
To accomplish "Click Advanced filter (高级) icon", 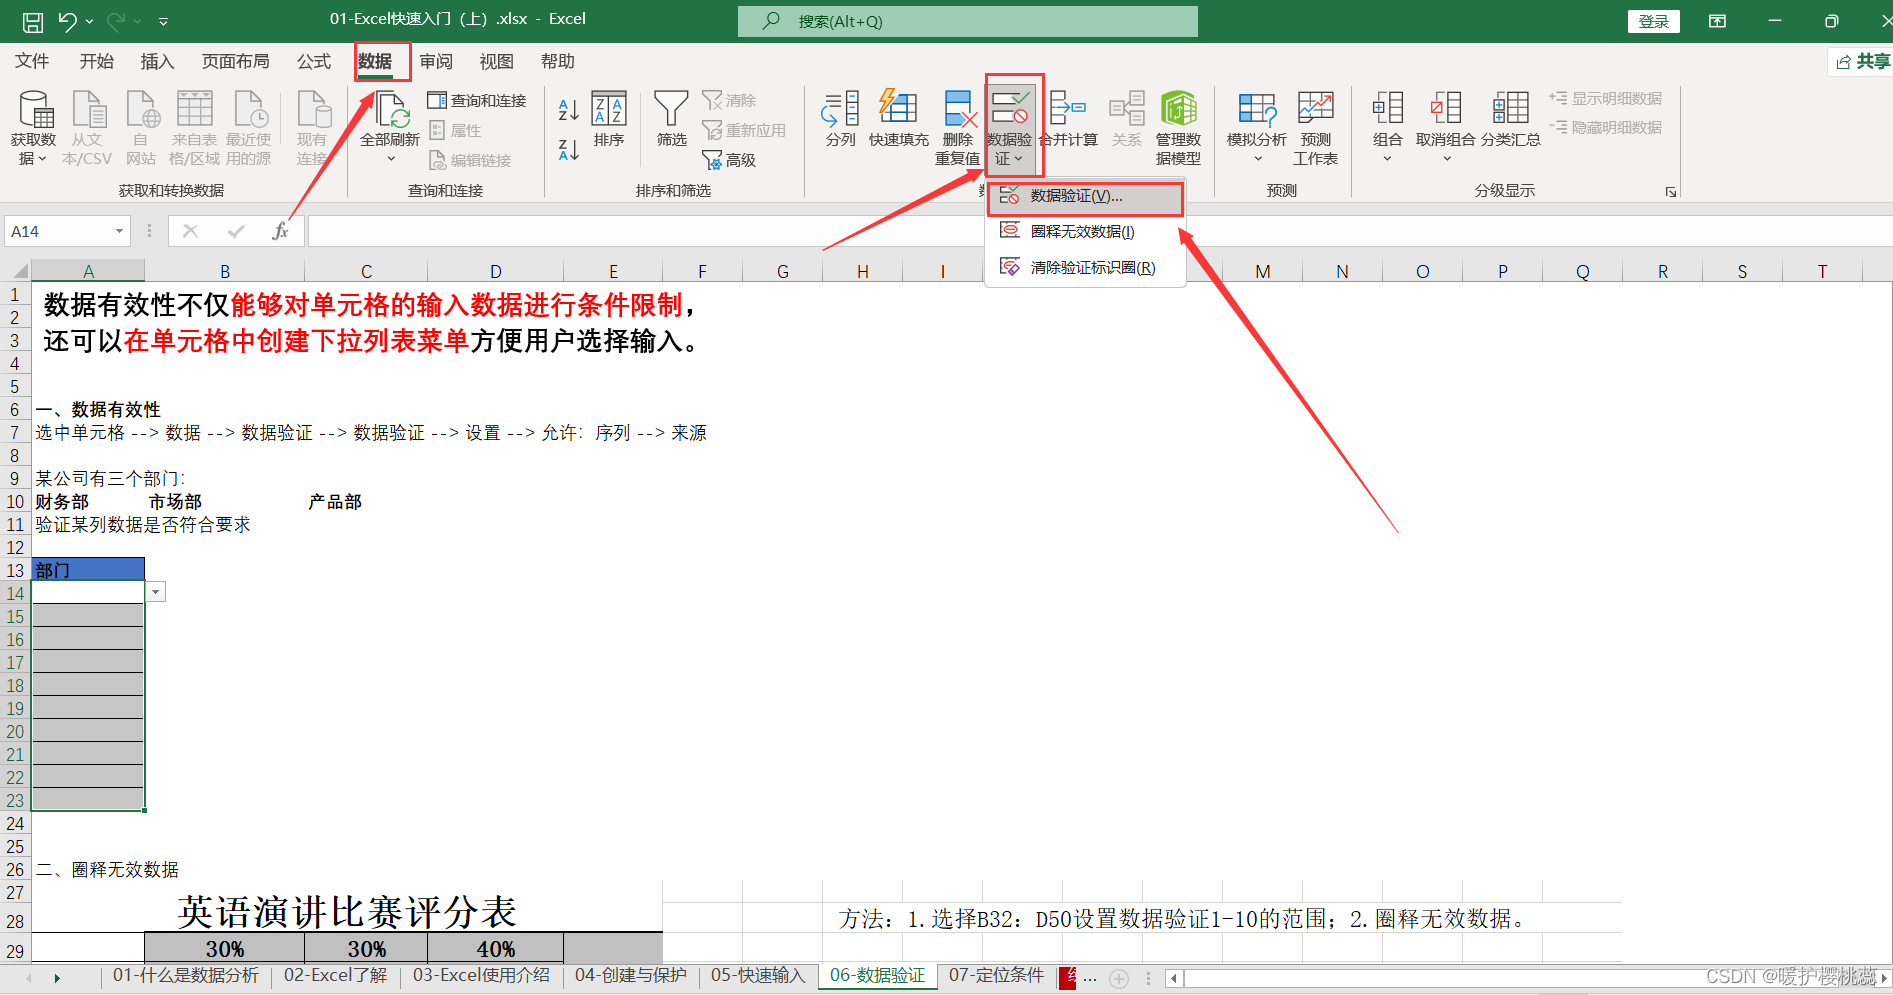I will (730, 160).
